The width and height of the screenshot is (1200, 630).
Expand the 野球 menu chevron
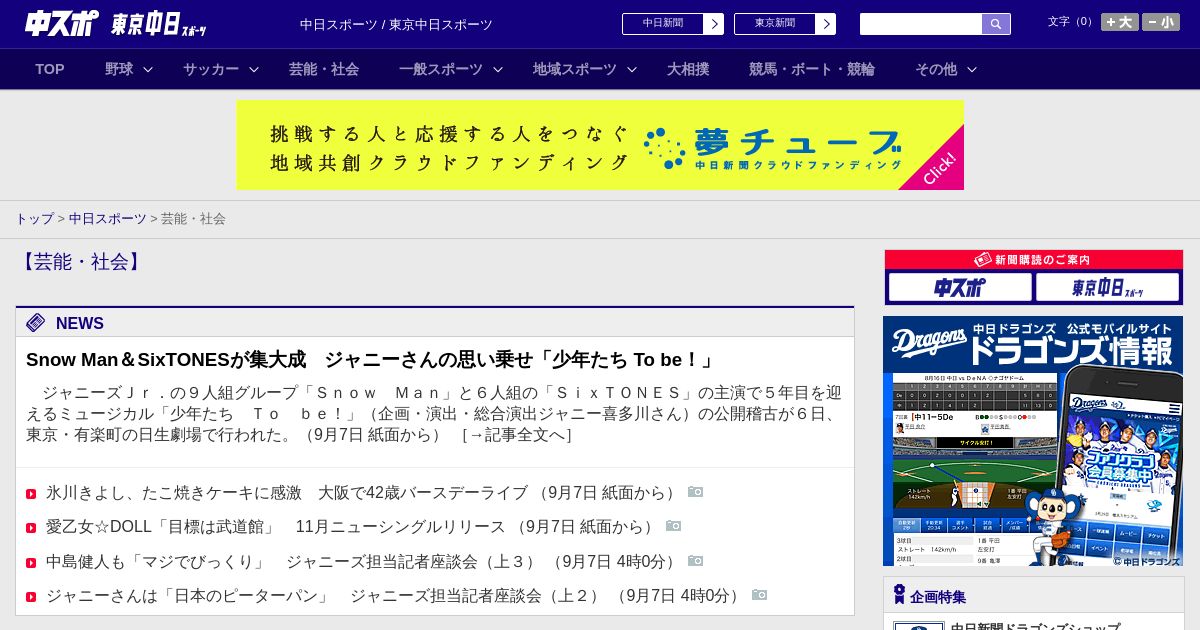tap(148, 69)
